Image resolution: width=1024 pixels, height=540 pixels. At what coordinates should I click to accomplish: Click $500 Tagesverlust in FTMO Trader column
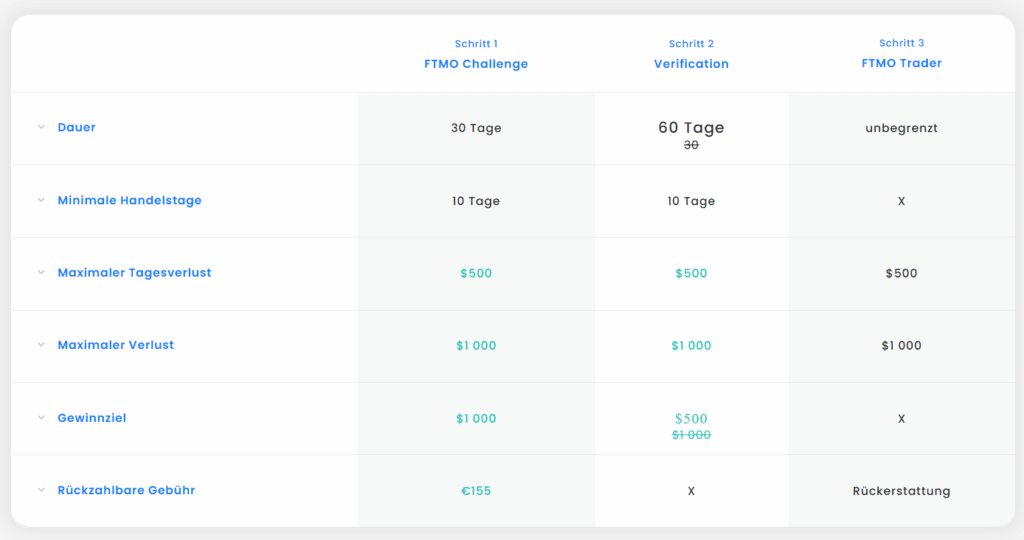pyautogui.click(x=901, y=274)
